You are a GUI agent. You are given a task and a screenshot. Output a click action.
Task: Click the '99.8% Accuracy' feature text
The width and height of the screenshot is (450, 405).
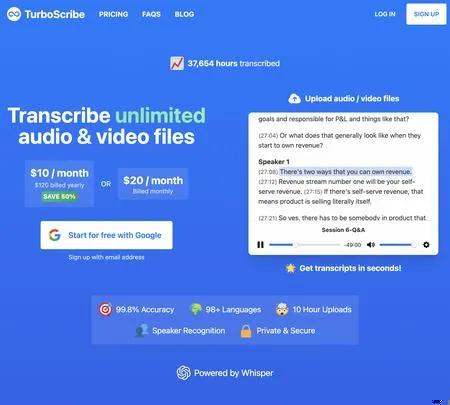145,310
